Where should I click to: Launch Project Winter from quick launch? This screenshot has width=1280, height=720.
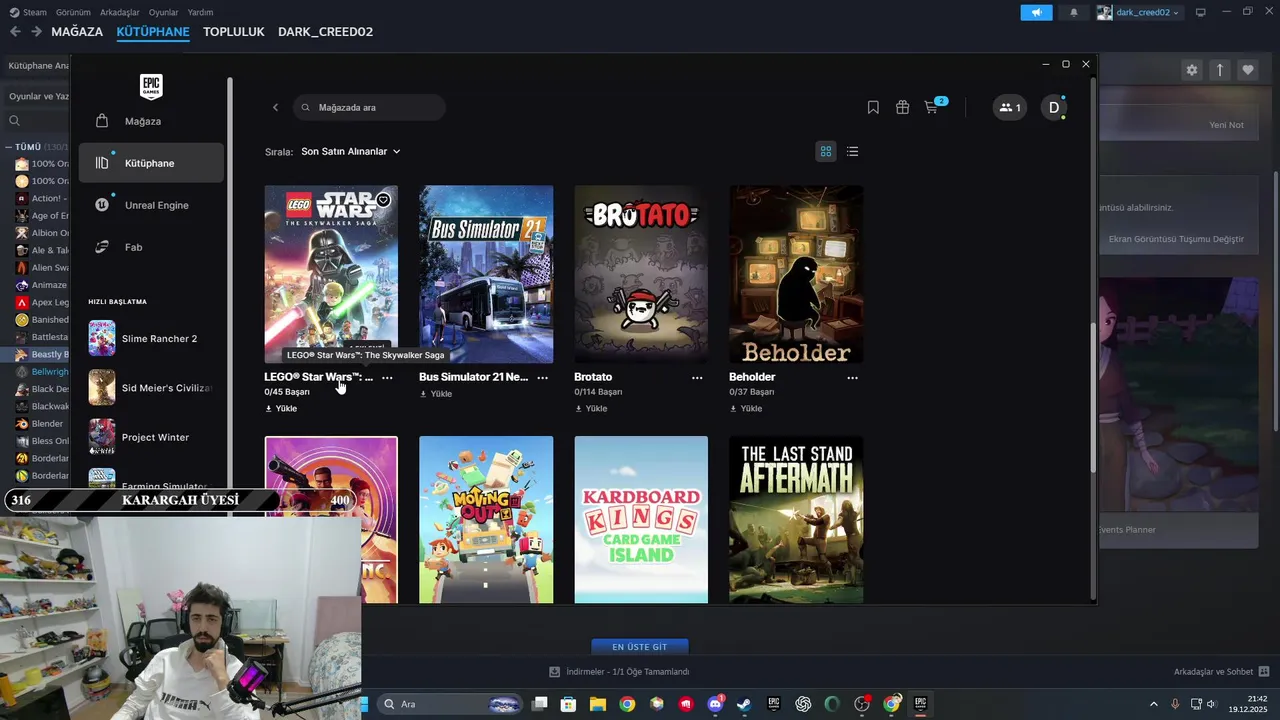pyautogui.click(x=150, y=437)
